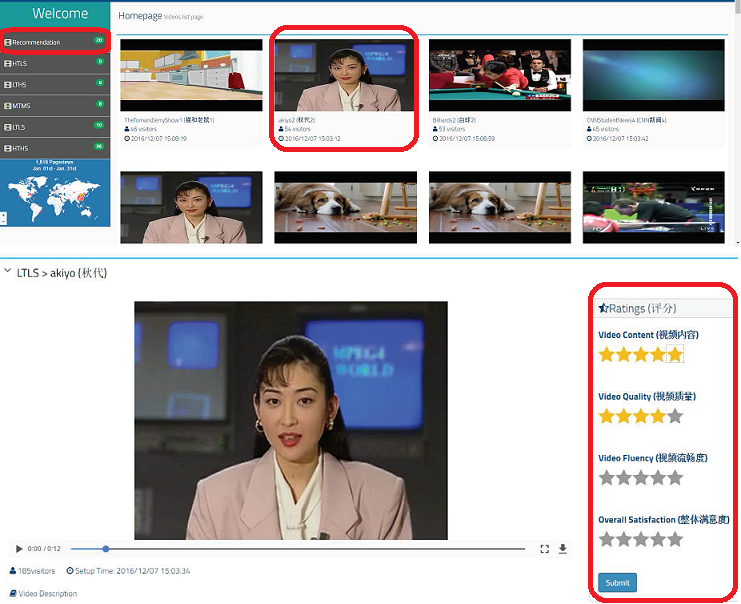Viewport: 741px width, 604px height.
Task: Rate Video Fluency five stars
Action: point(675,478)
